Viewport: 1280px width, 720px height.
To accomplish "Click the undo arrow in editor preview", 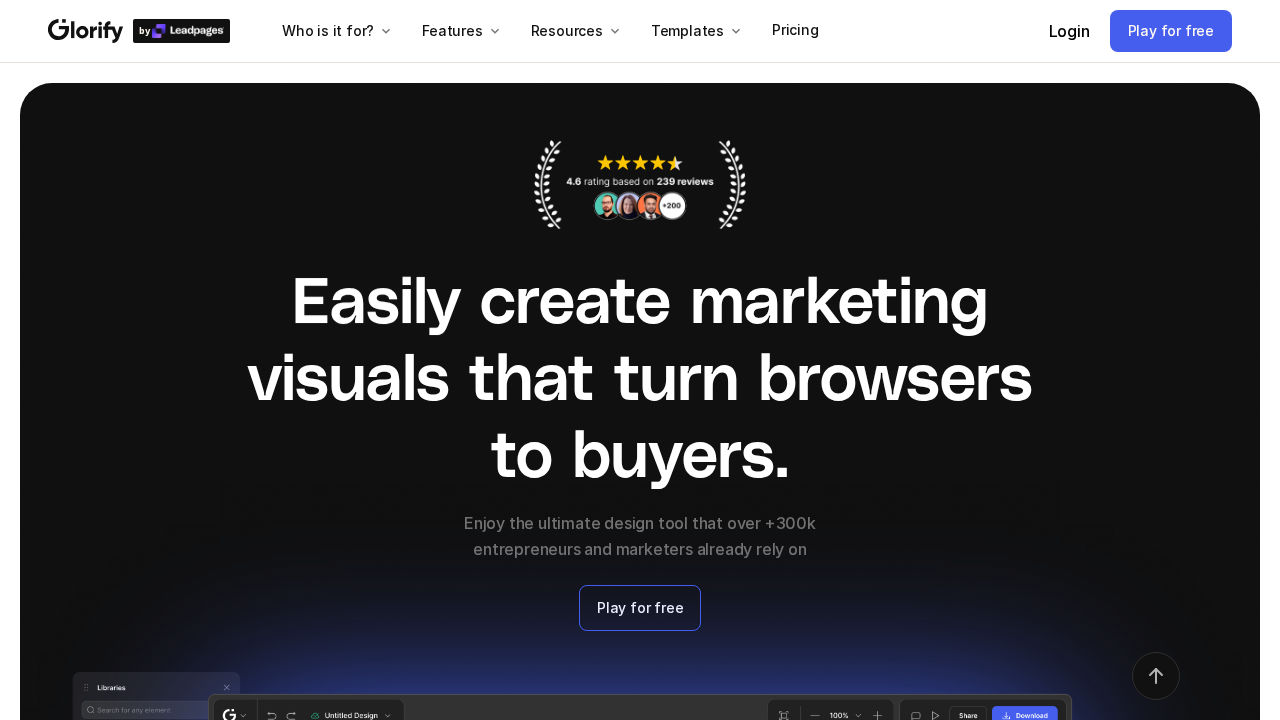I will click(x=271, y=715).
